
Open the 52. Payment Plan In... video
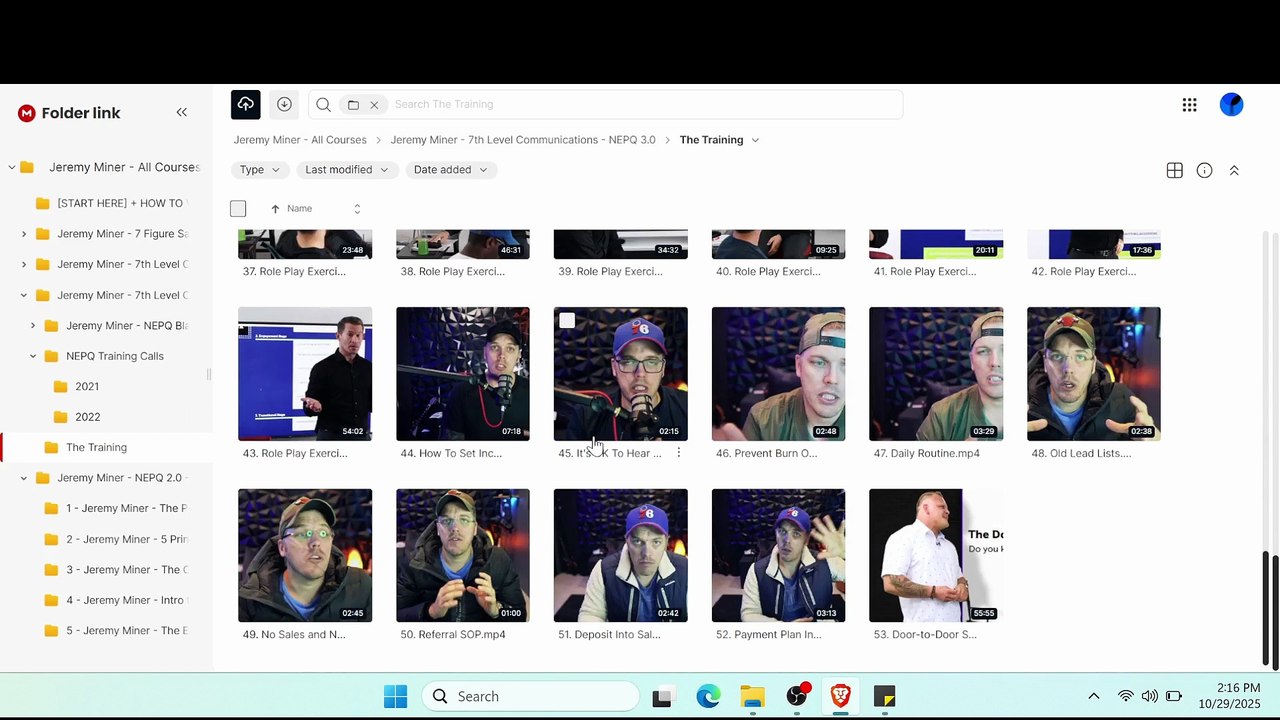tap(778, 555)
